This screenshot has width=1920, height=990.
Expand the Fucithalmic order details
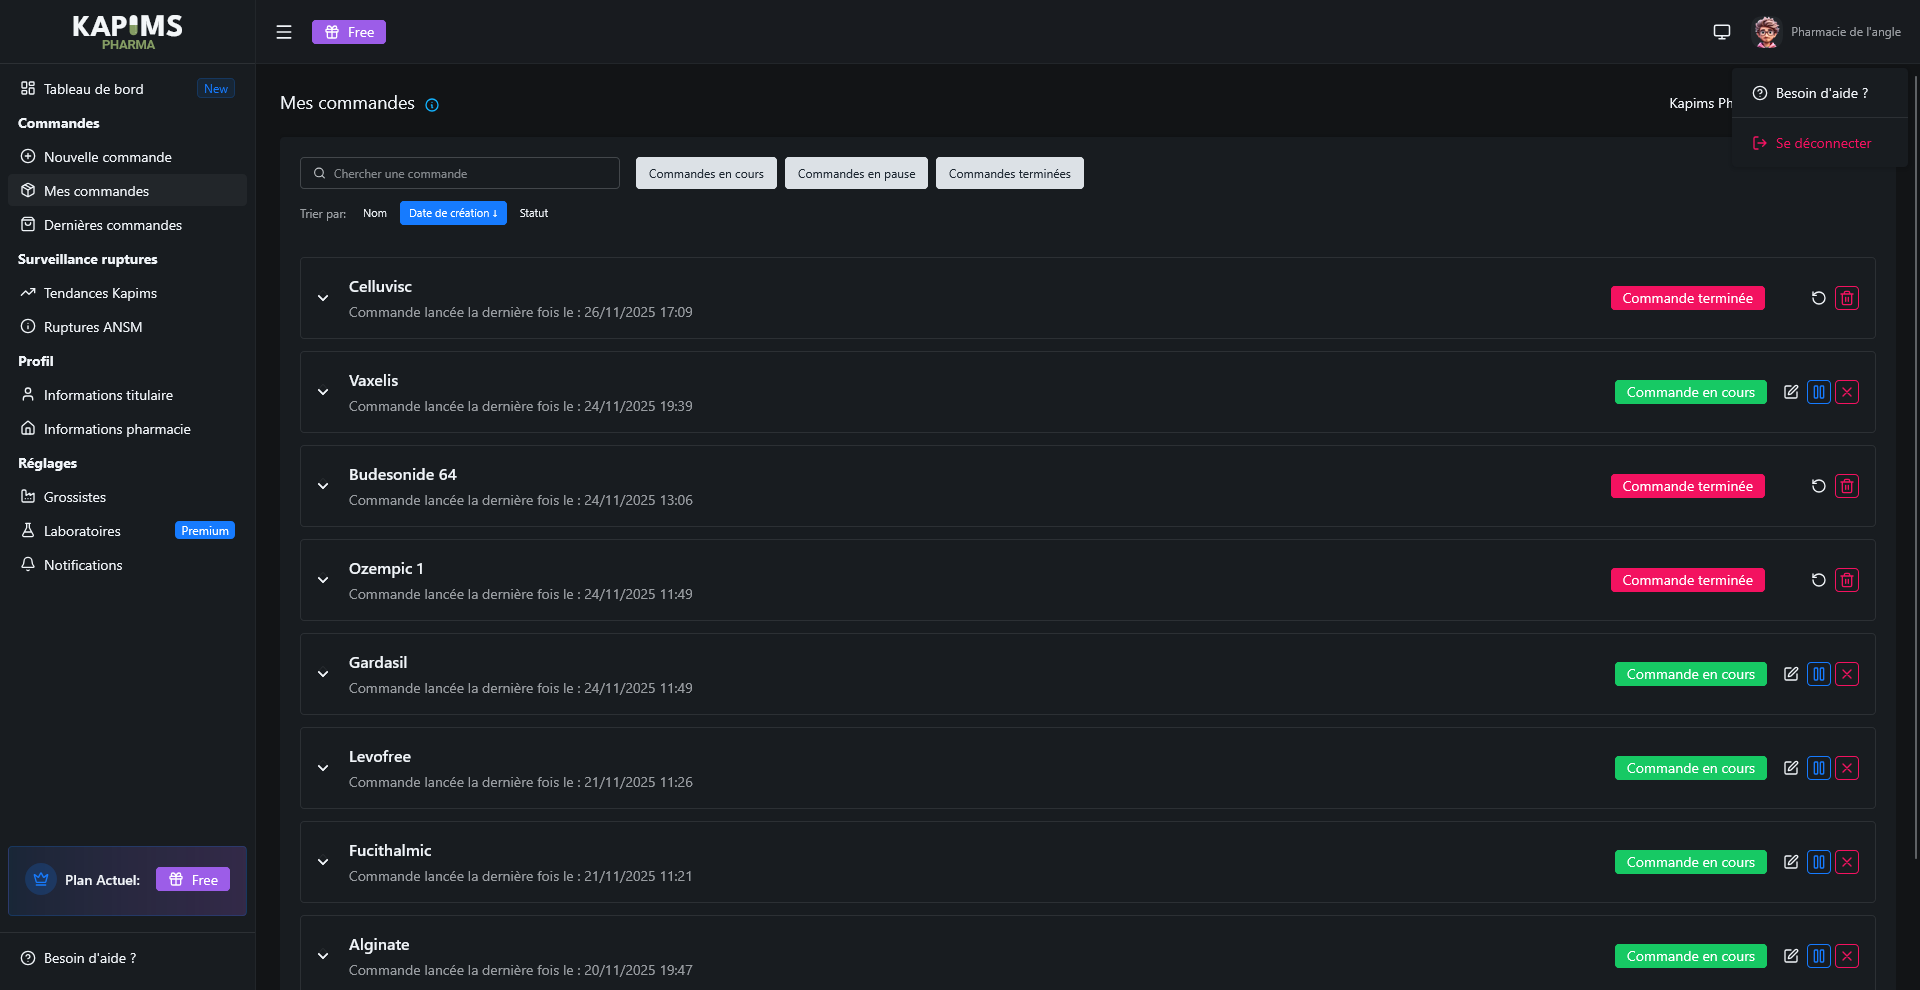322,862
